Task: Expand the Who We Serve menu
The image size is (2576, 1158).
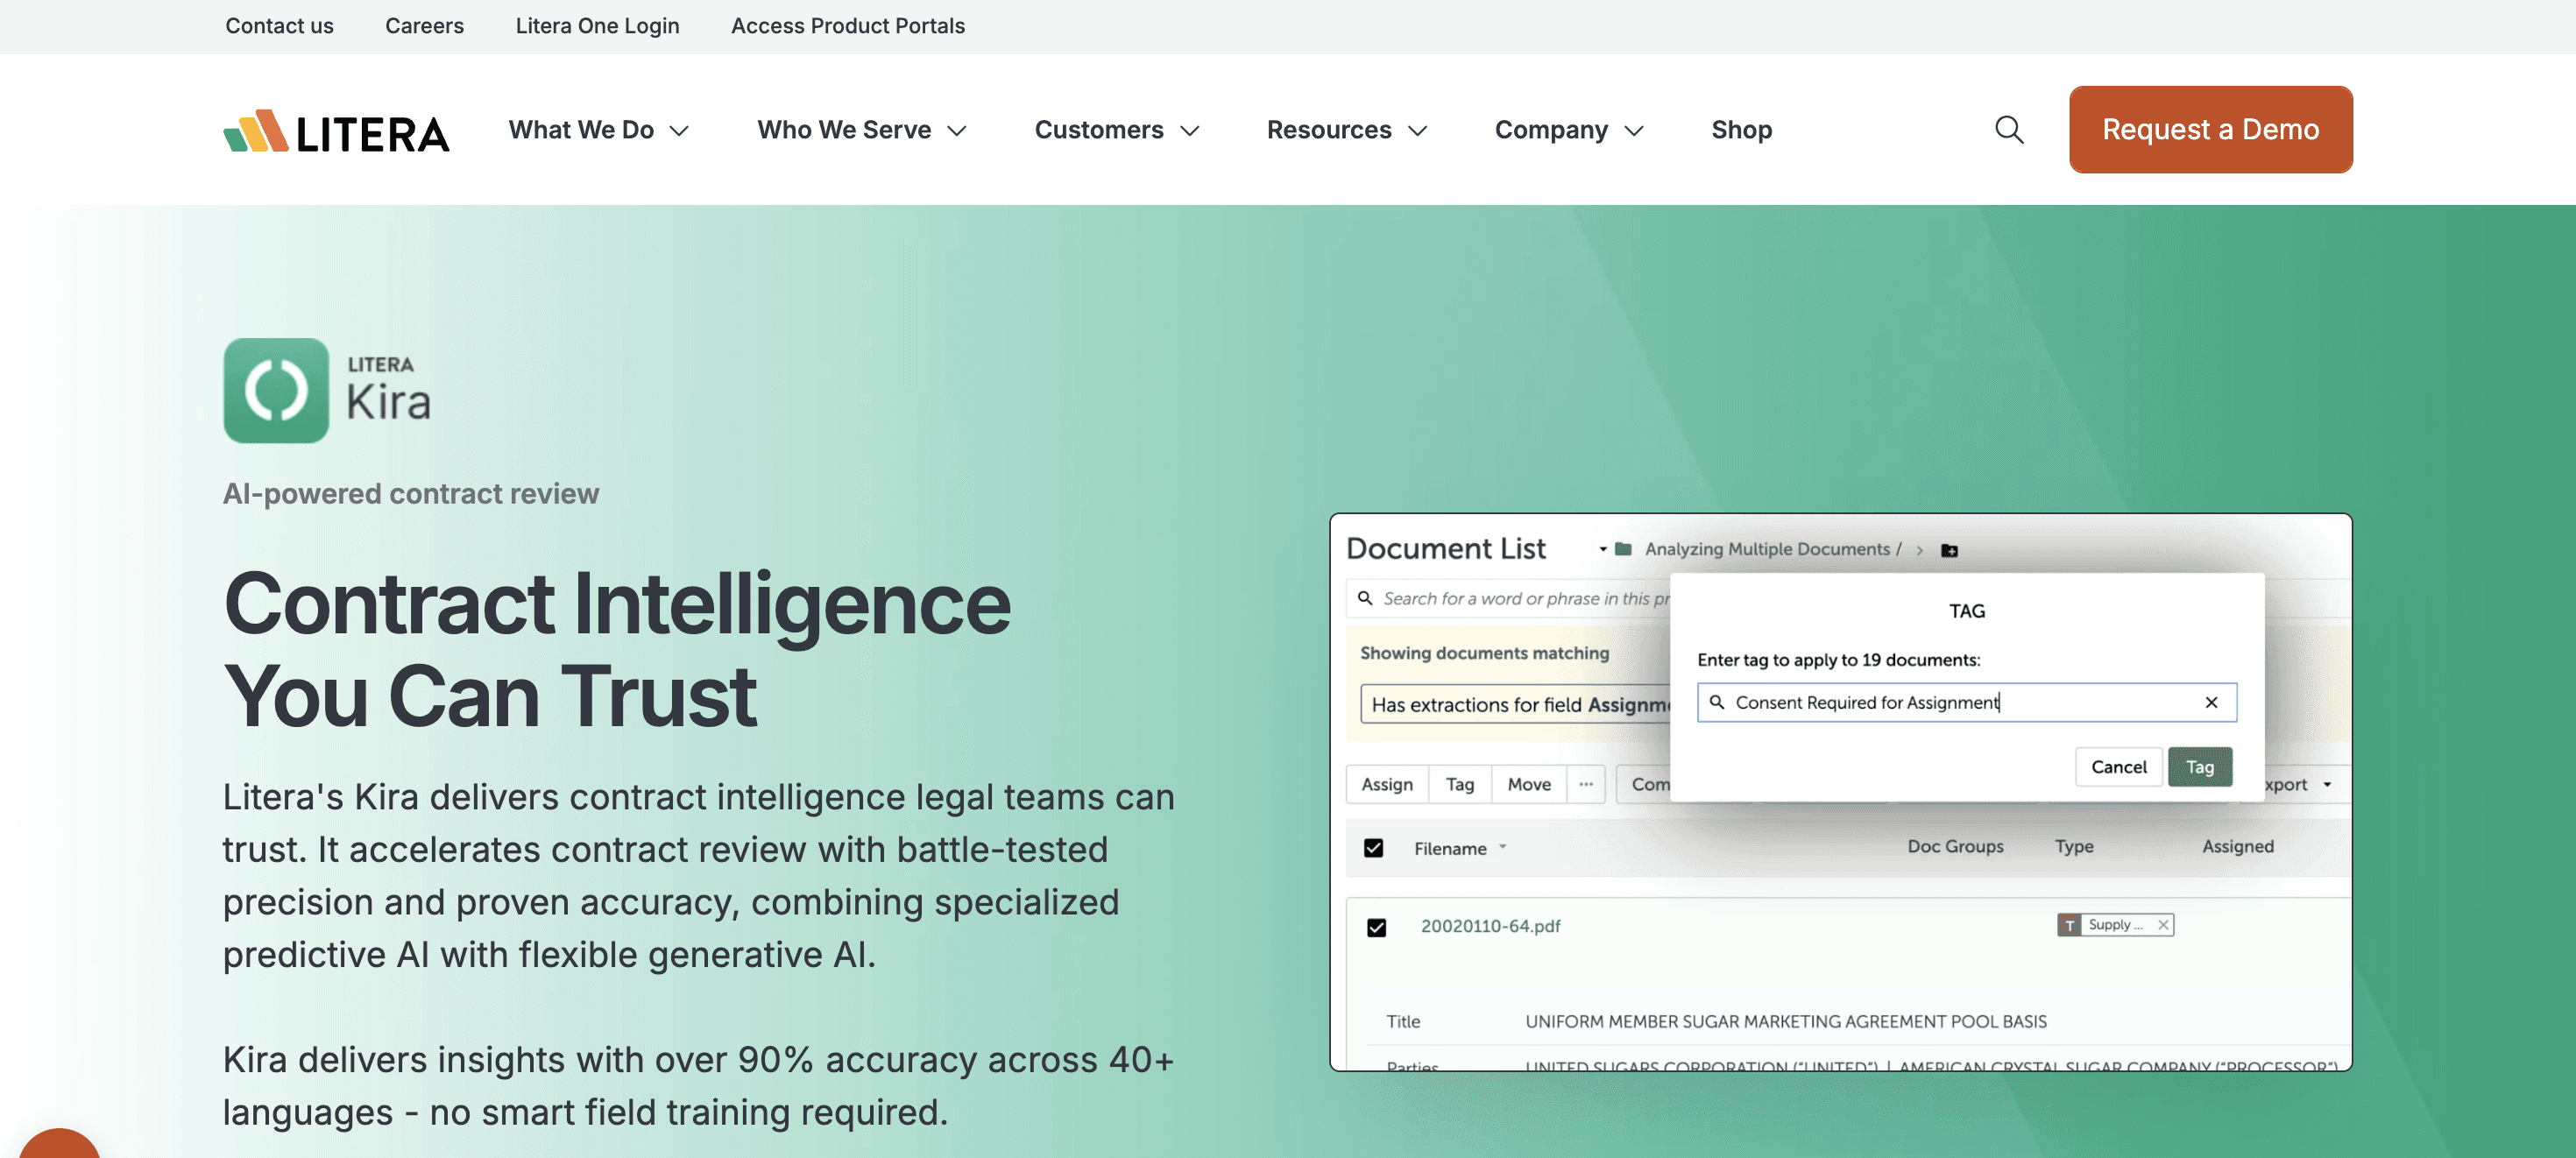Action: pyautogui.click(x=861, y=130)
